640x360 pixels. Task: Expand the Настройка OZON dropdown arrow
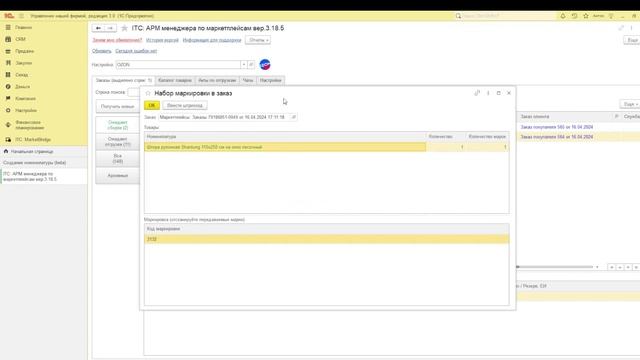click(x=244, y=64)
